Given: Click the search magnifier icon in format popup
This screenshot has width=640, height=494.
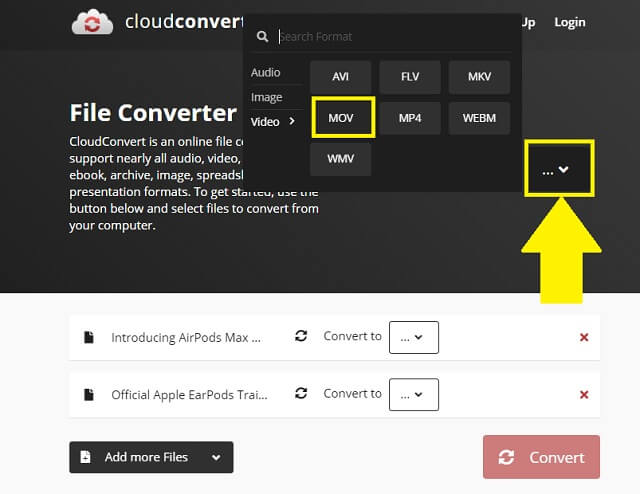Looking at the screenshot, I should click(262, 37).
